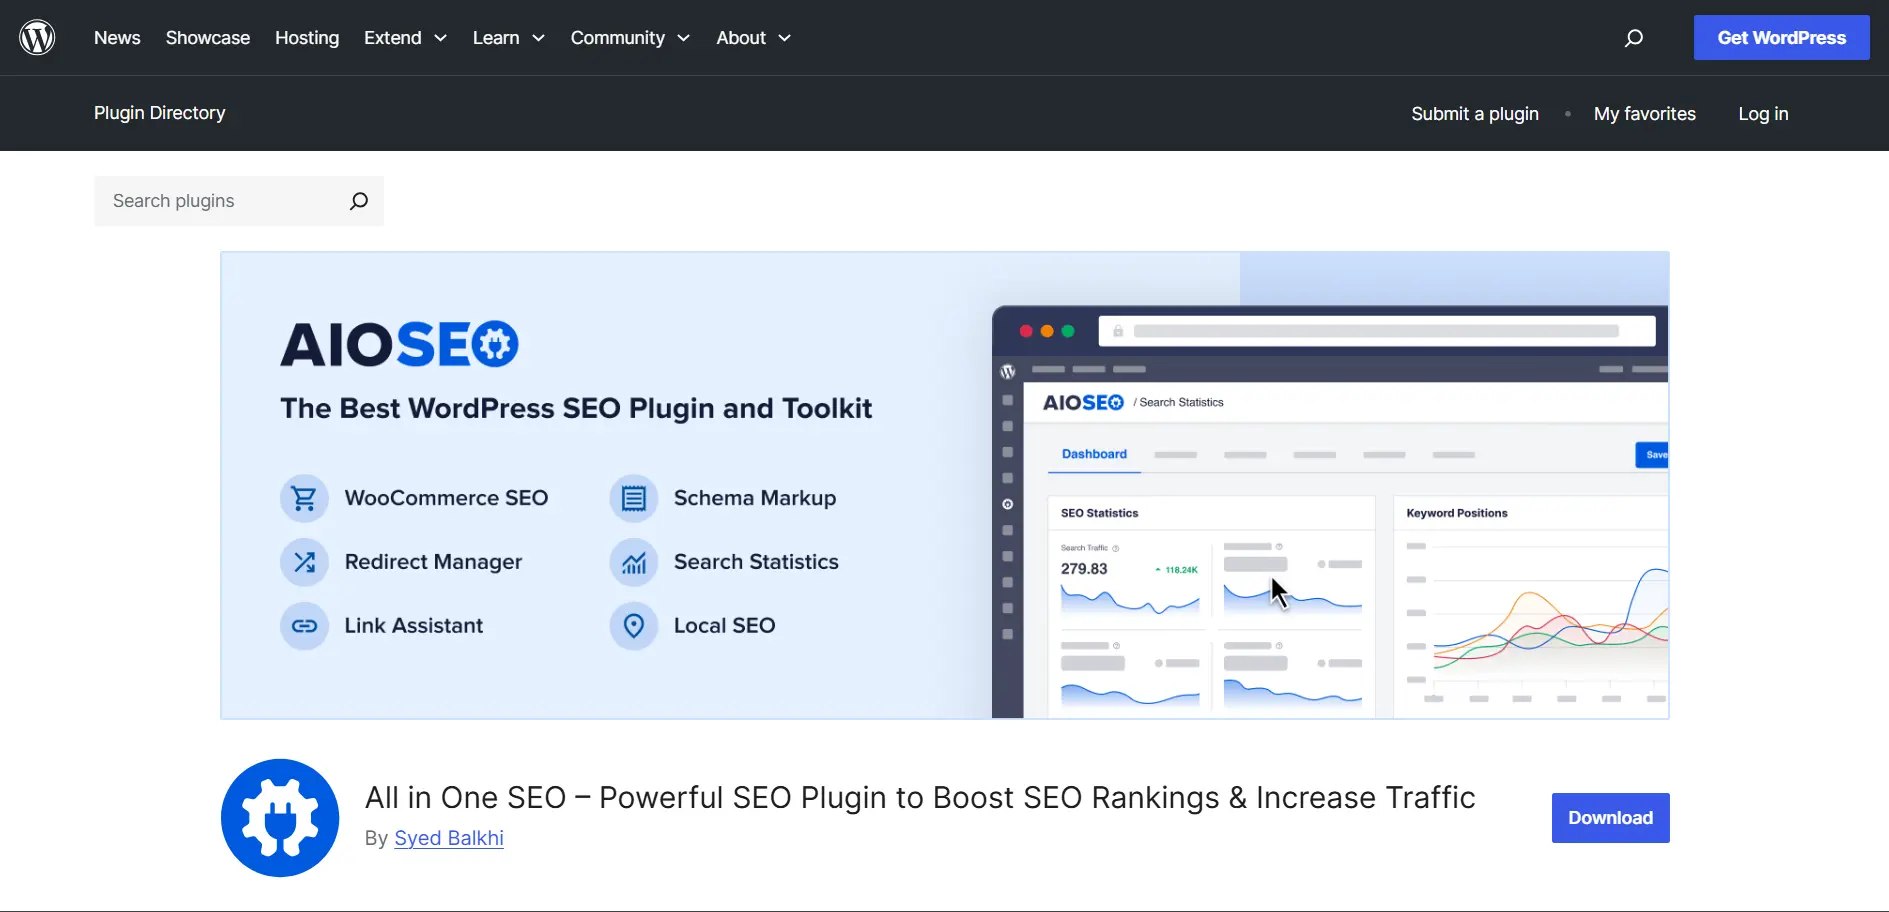Screen dimensions: 1889x912
Task: Click the Link Assistant chain icon
Action: (x=304, y=626)
